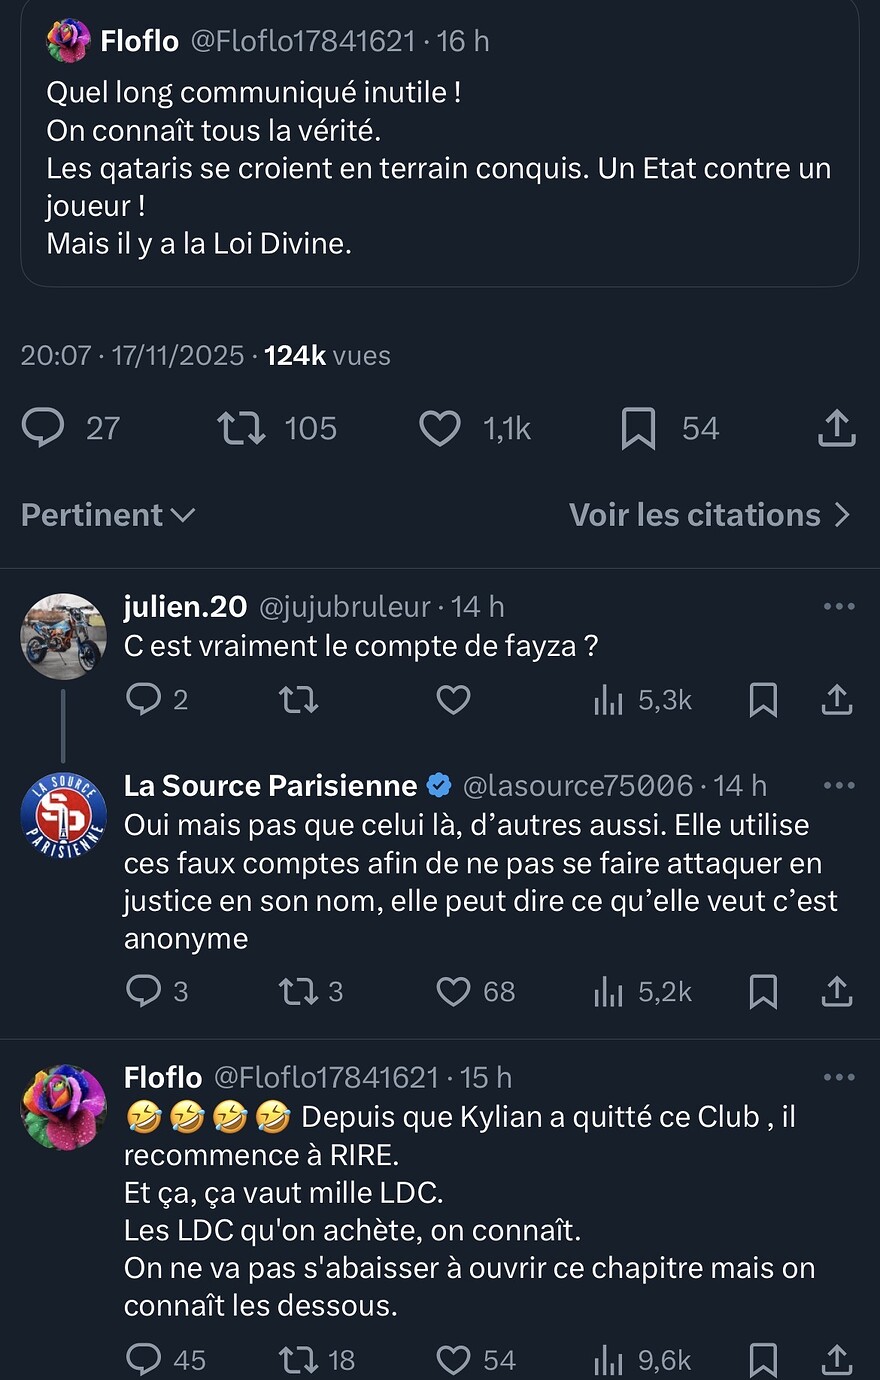
Task: Open 124k vues view count
Action: point(326,356)
